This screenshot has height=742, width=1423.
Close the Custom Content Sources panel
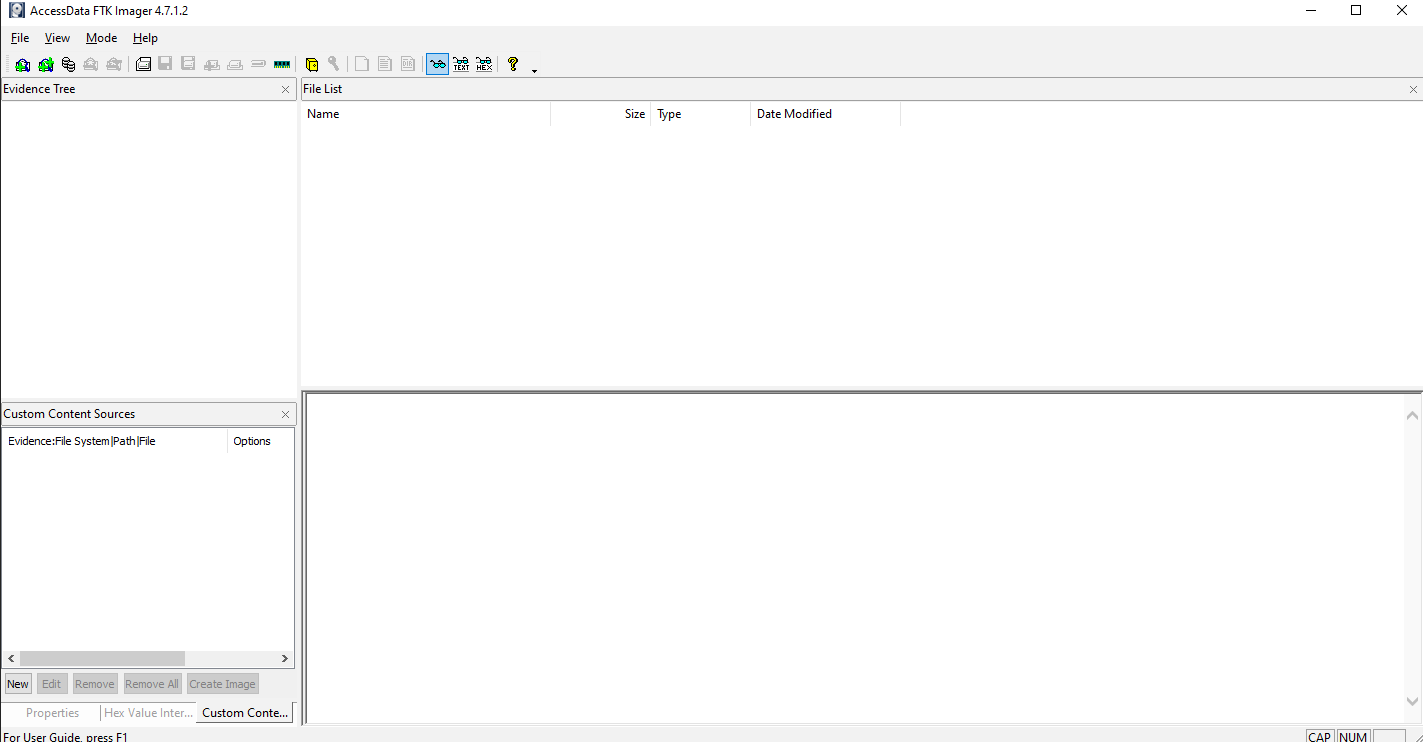click(285, 414)
